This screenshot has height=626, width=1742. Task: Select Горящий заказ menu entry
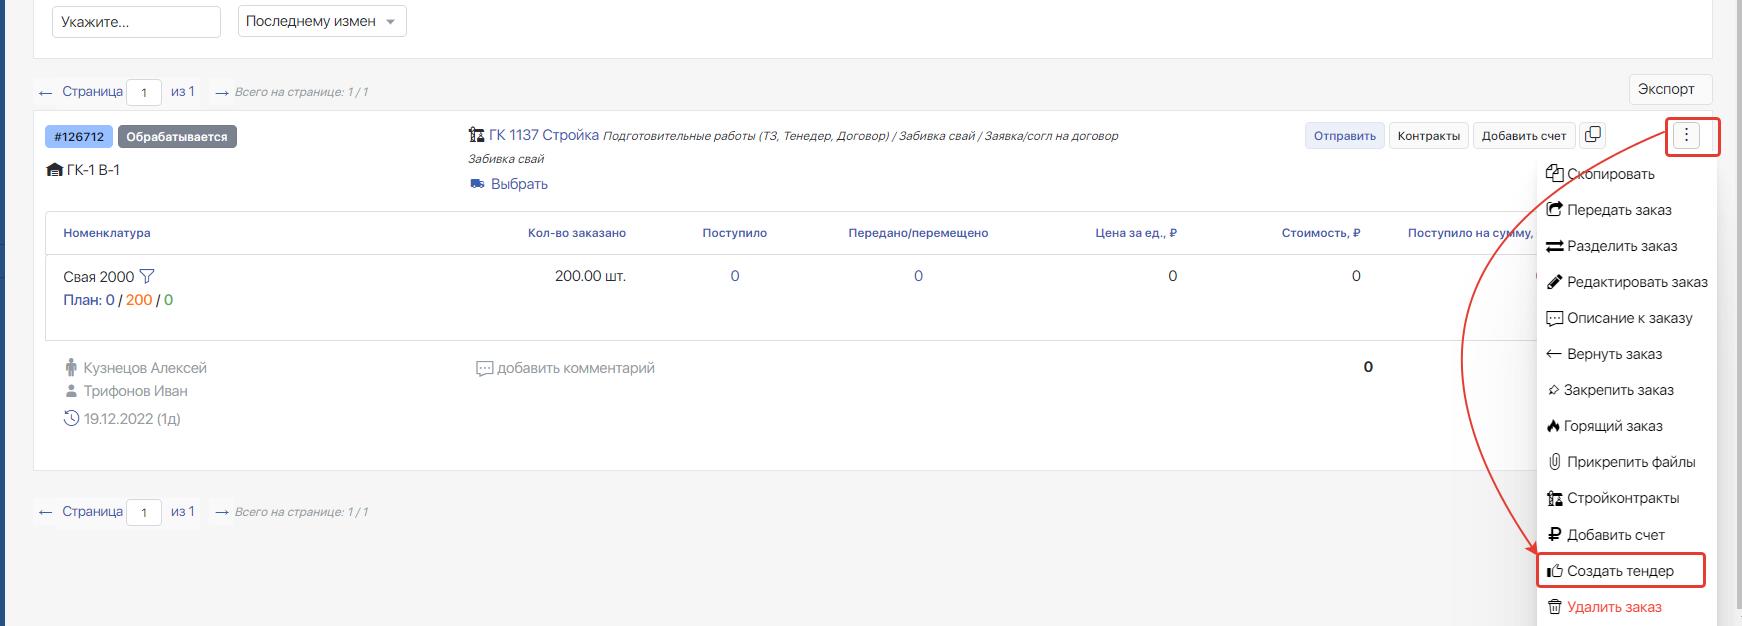click(x=1612, y=426)
